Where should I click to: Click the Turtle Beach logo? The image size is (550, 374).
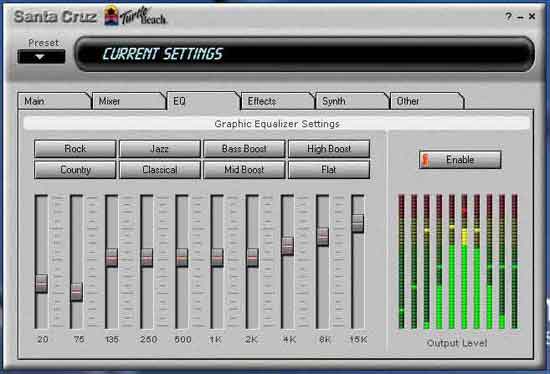135,16
